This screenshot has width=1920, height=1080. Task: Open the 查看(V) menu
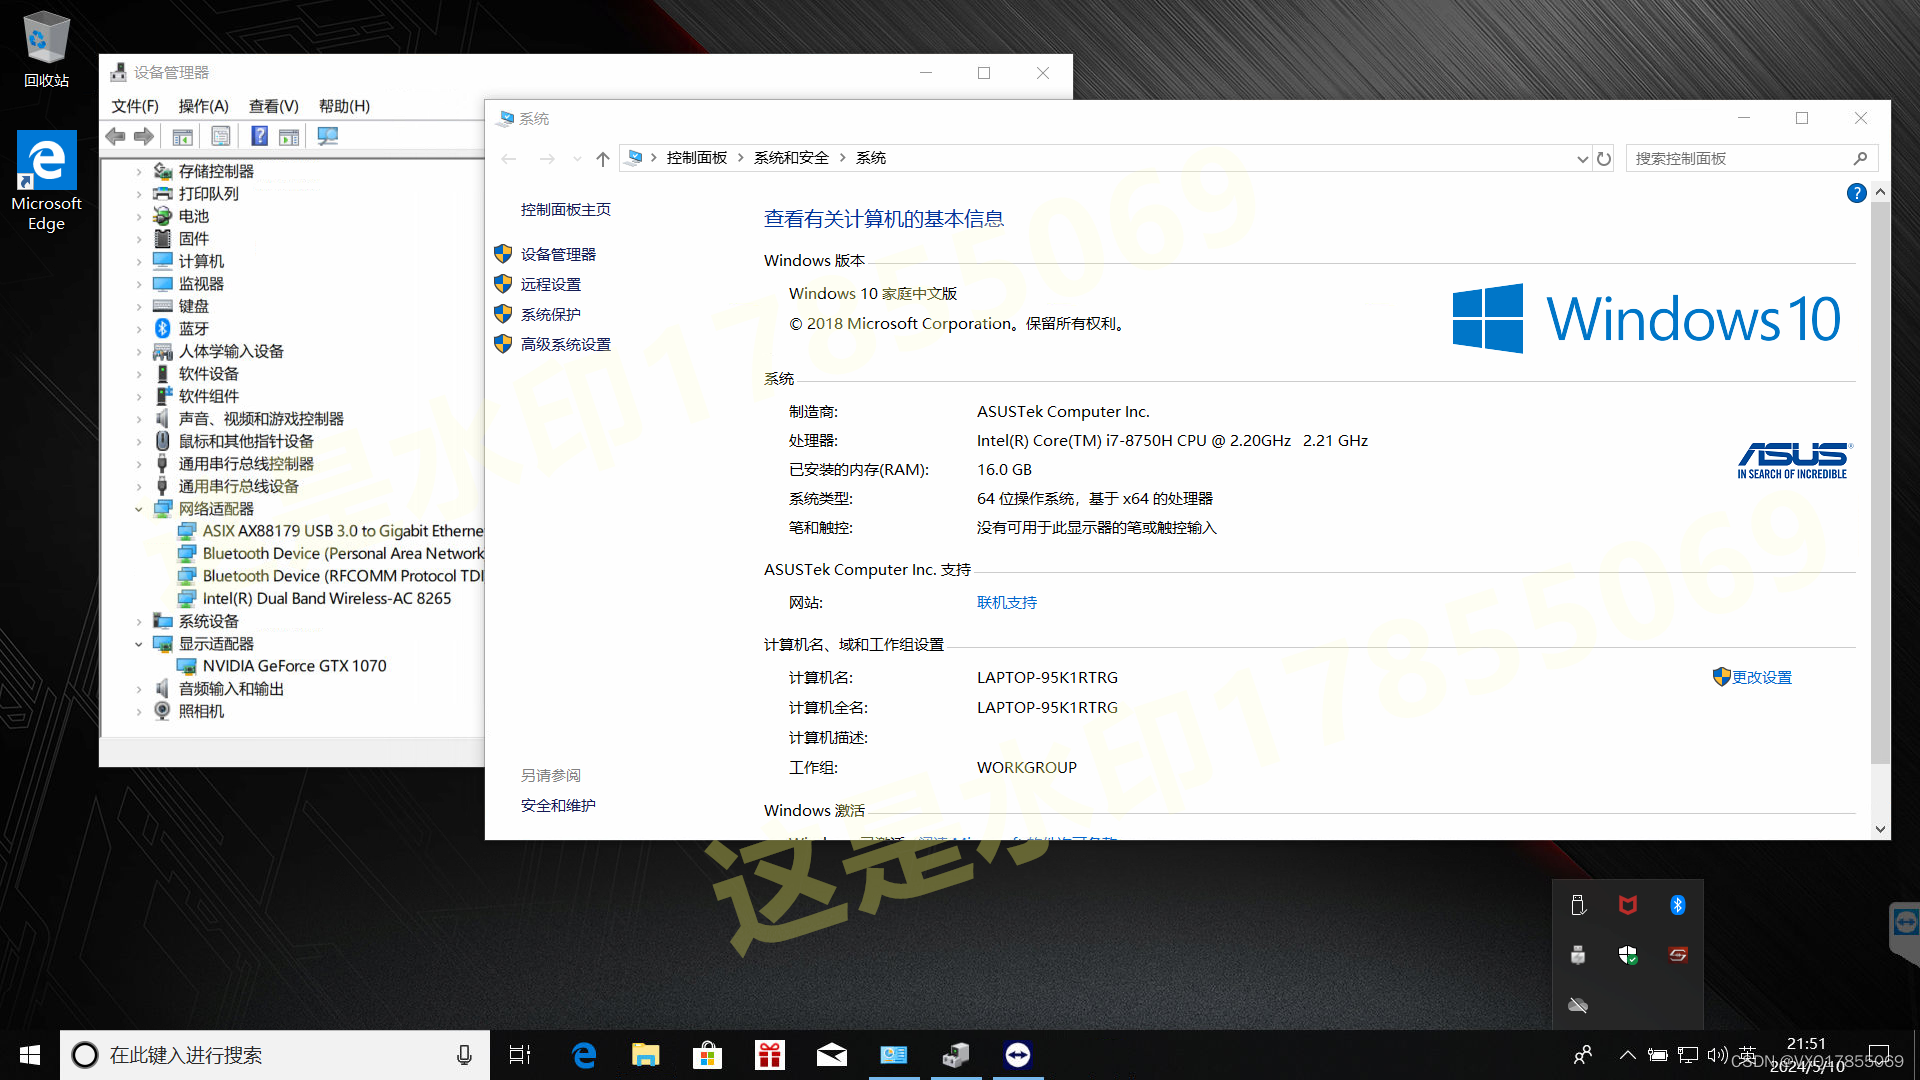click(274, 106)
